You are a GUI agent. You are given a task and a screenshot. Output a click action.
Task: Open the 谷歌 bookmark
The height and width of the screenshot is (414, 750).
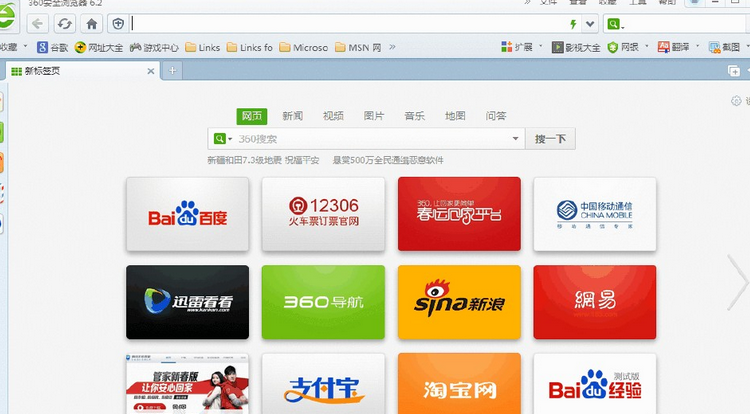[x=53, y=47]
